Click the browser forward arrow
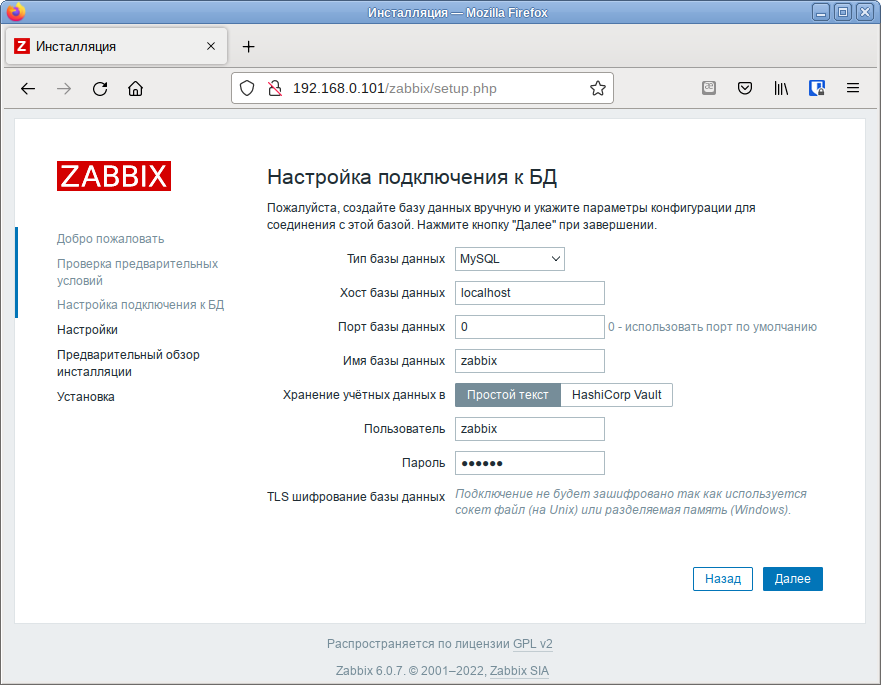The width and height of the screenshot is (881, 685). click(64, 88)
